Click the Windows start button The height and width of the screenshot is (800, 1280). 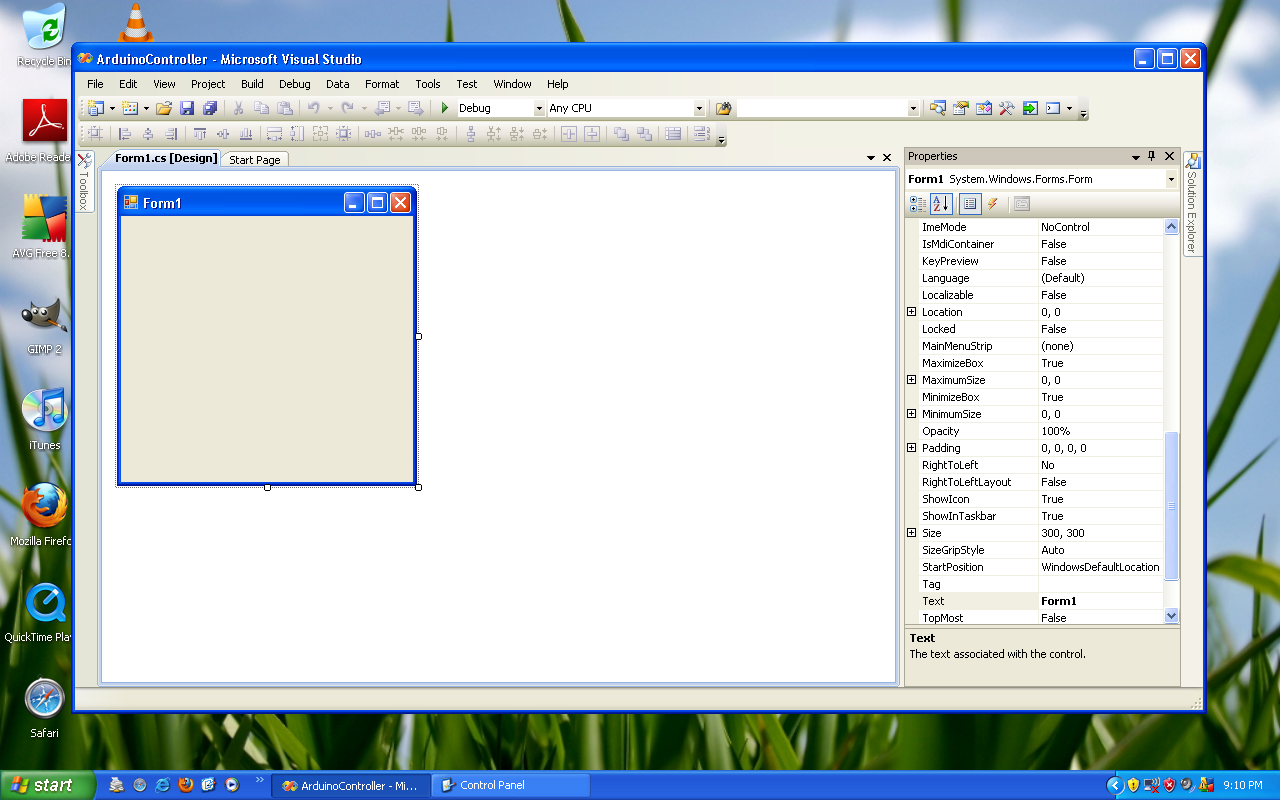(x=47, y=785)
